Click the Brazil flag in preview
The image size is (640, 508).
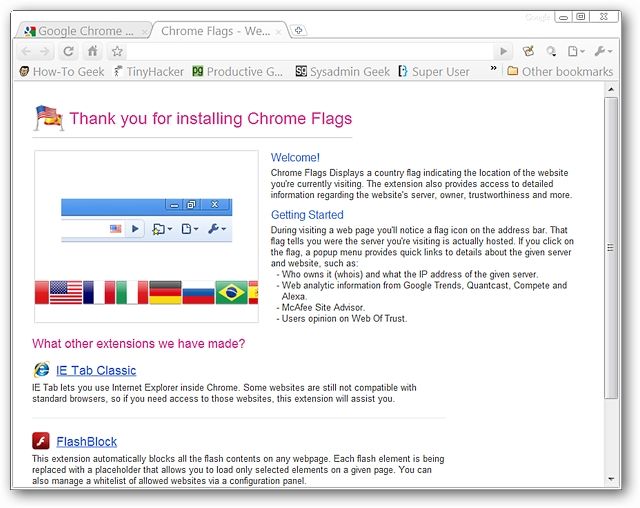tap(231, 293)
